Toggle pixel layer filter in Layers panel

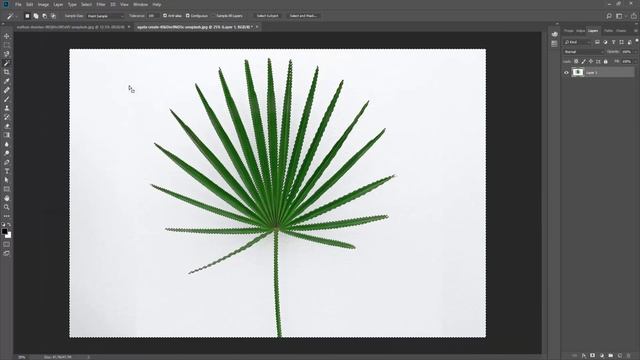coord(597,42)
